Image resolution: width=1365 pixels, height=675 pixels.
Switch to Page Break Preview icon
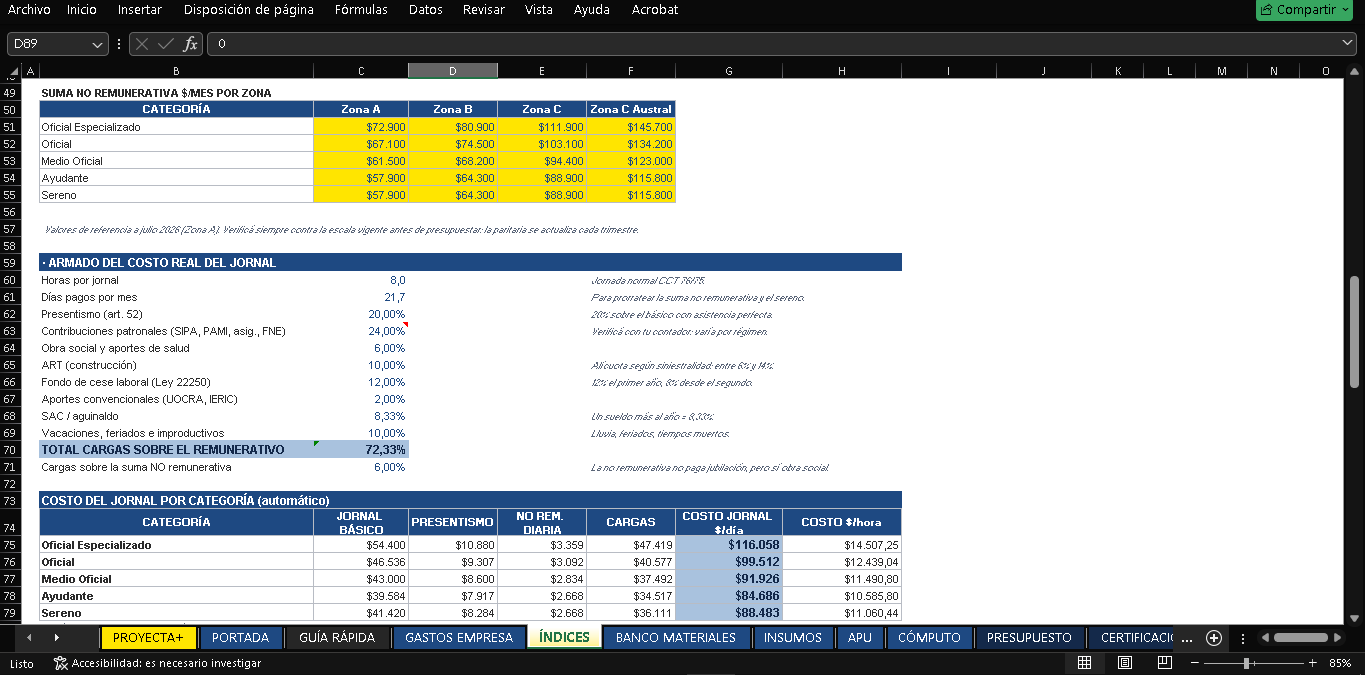tap(1164, 663)
